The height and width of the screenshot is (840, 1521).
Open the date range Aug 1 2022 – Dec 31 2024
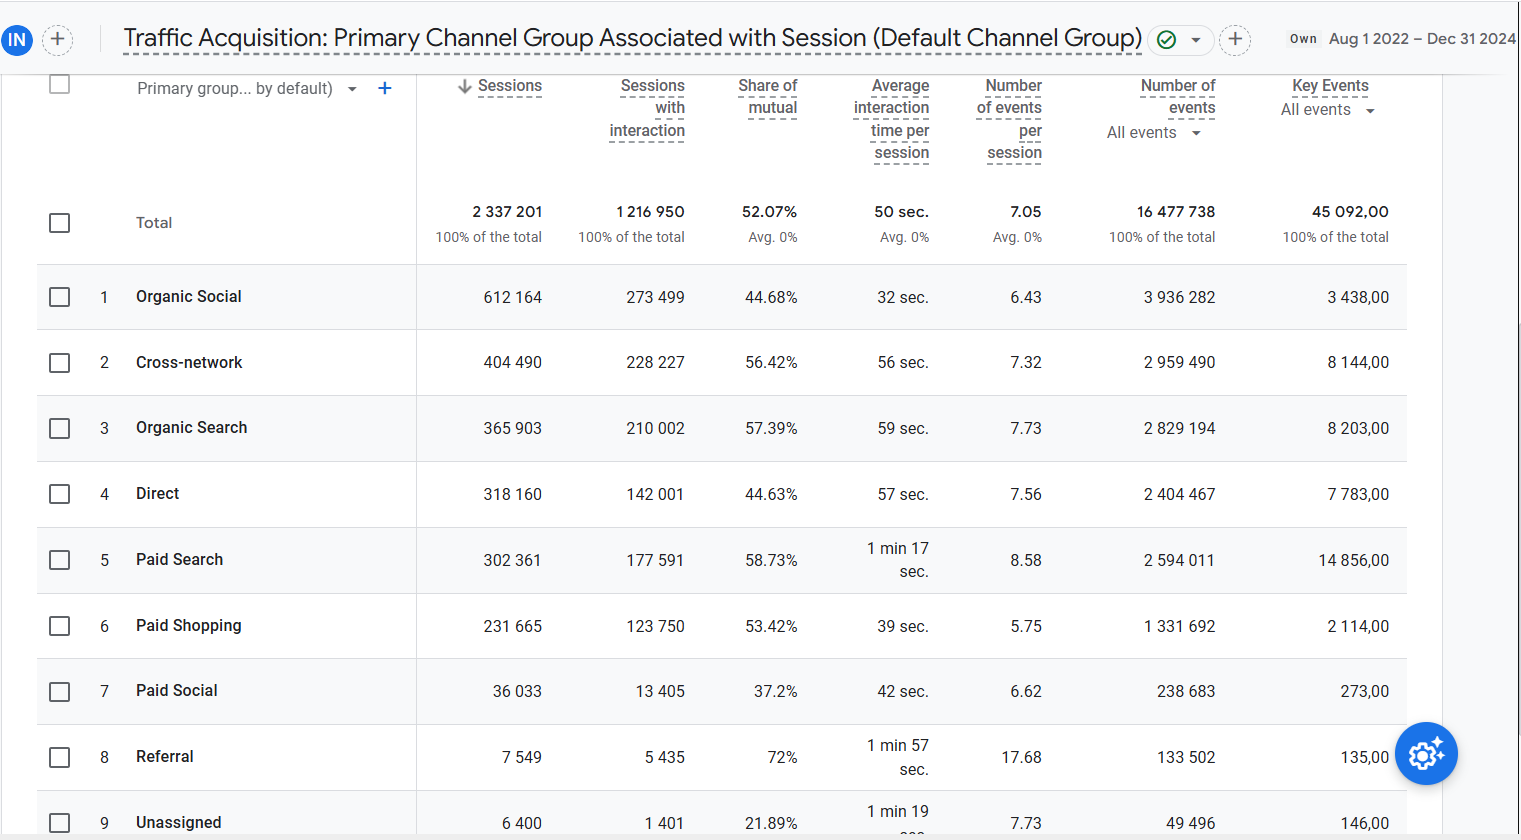pyautogui.click(x=1421, y=39)
